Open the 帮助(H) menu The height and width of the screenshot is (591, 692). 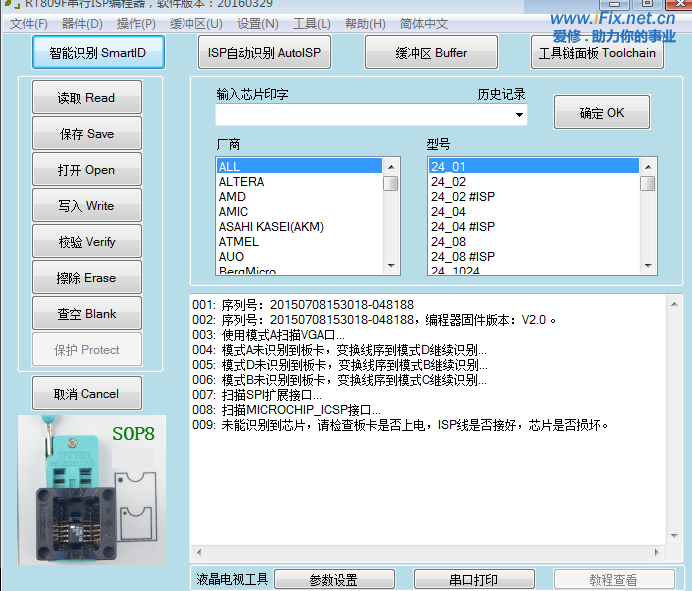[x=365, y=23]
